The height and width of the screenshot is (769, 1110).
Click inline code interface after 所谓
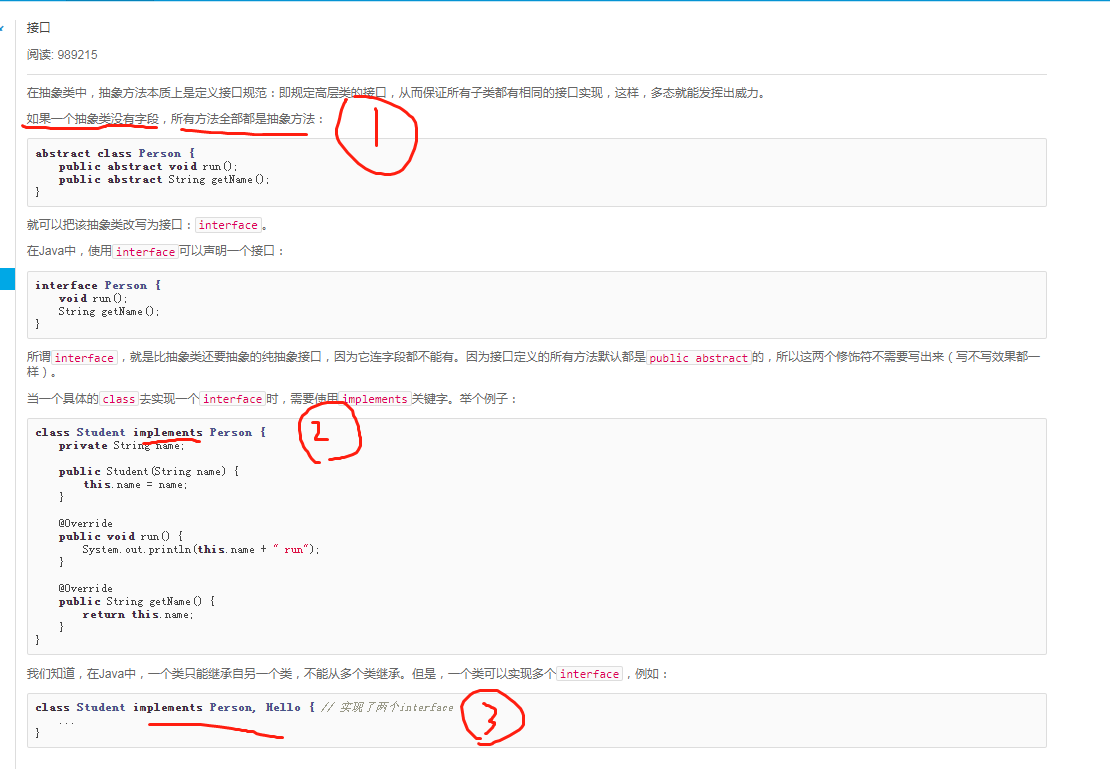tap(84, 358)
